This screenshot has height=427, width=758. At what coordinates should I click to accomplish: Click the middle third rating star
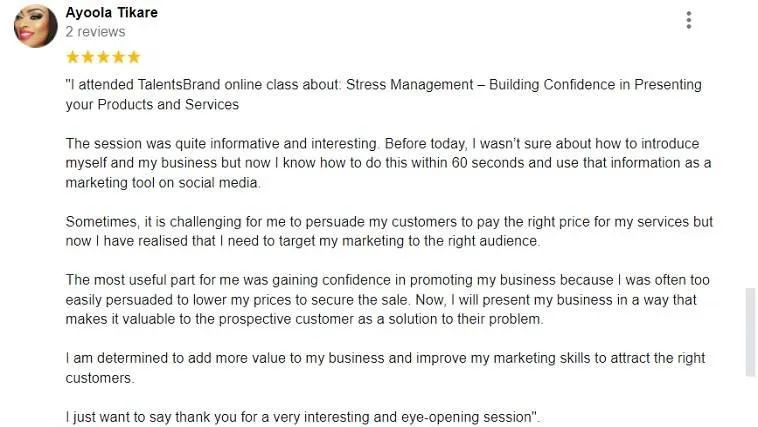coord(103,57)
